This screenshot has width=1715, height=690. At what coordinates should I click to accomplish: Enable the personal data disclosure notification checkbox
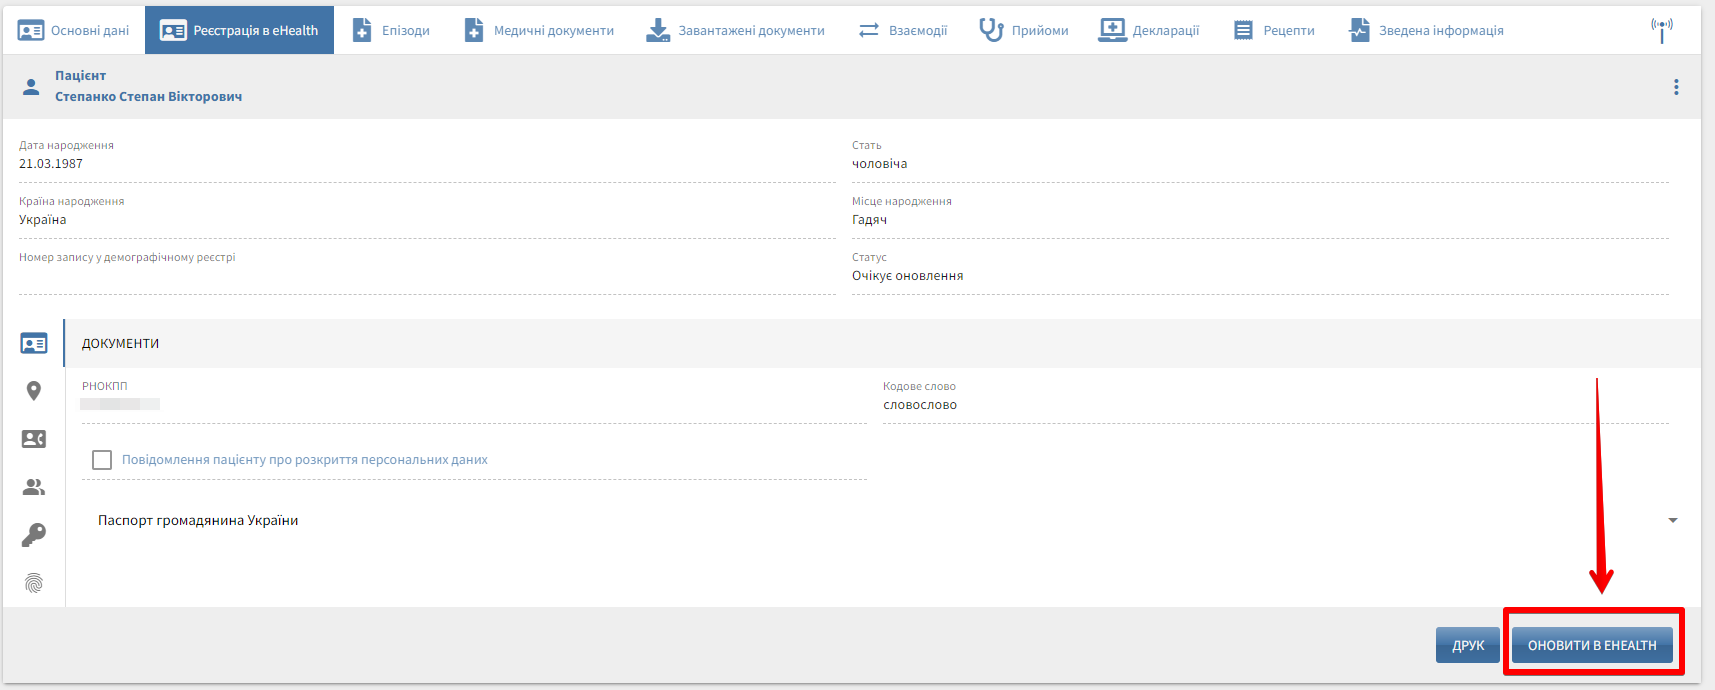click(102, 460)
